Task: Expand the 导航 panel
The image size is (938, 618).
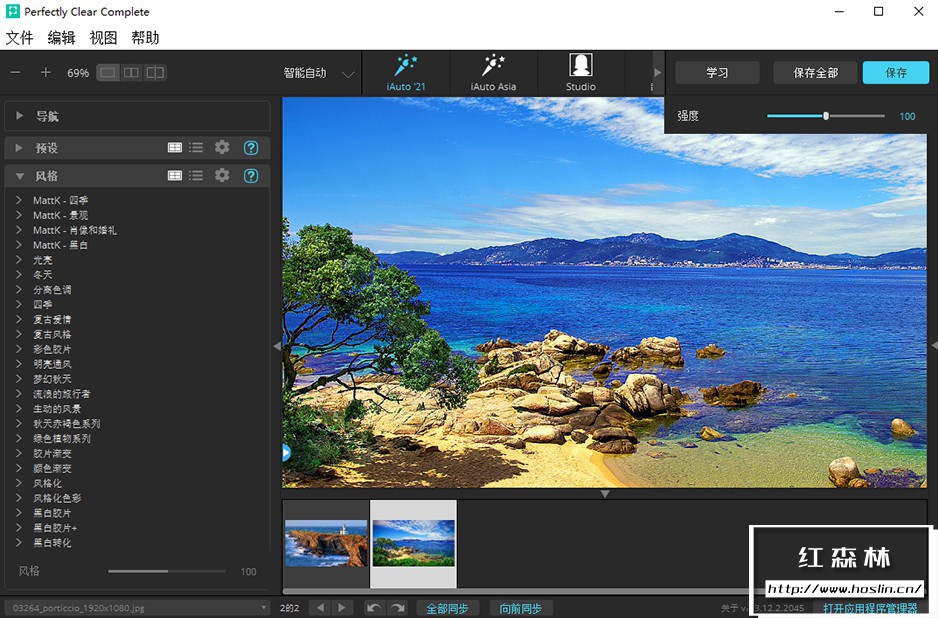Action: coord(19,116)
